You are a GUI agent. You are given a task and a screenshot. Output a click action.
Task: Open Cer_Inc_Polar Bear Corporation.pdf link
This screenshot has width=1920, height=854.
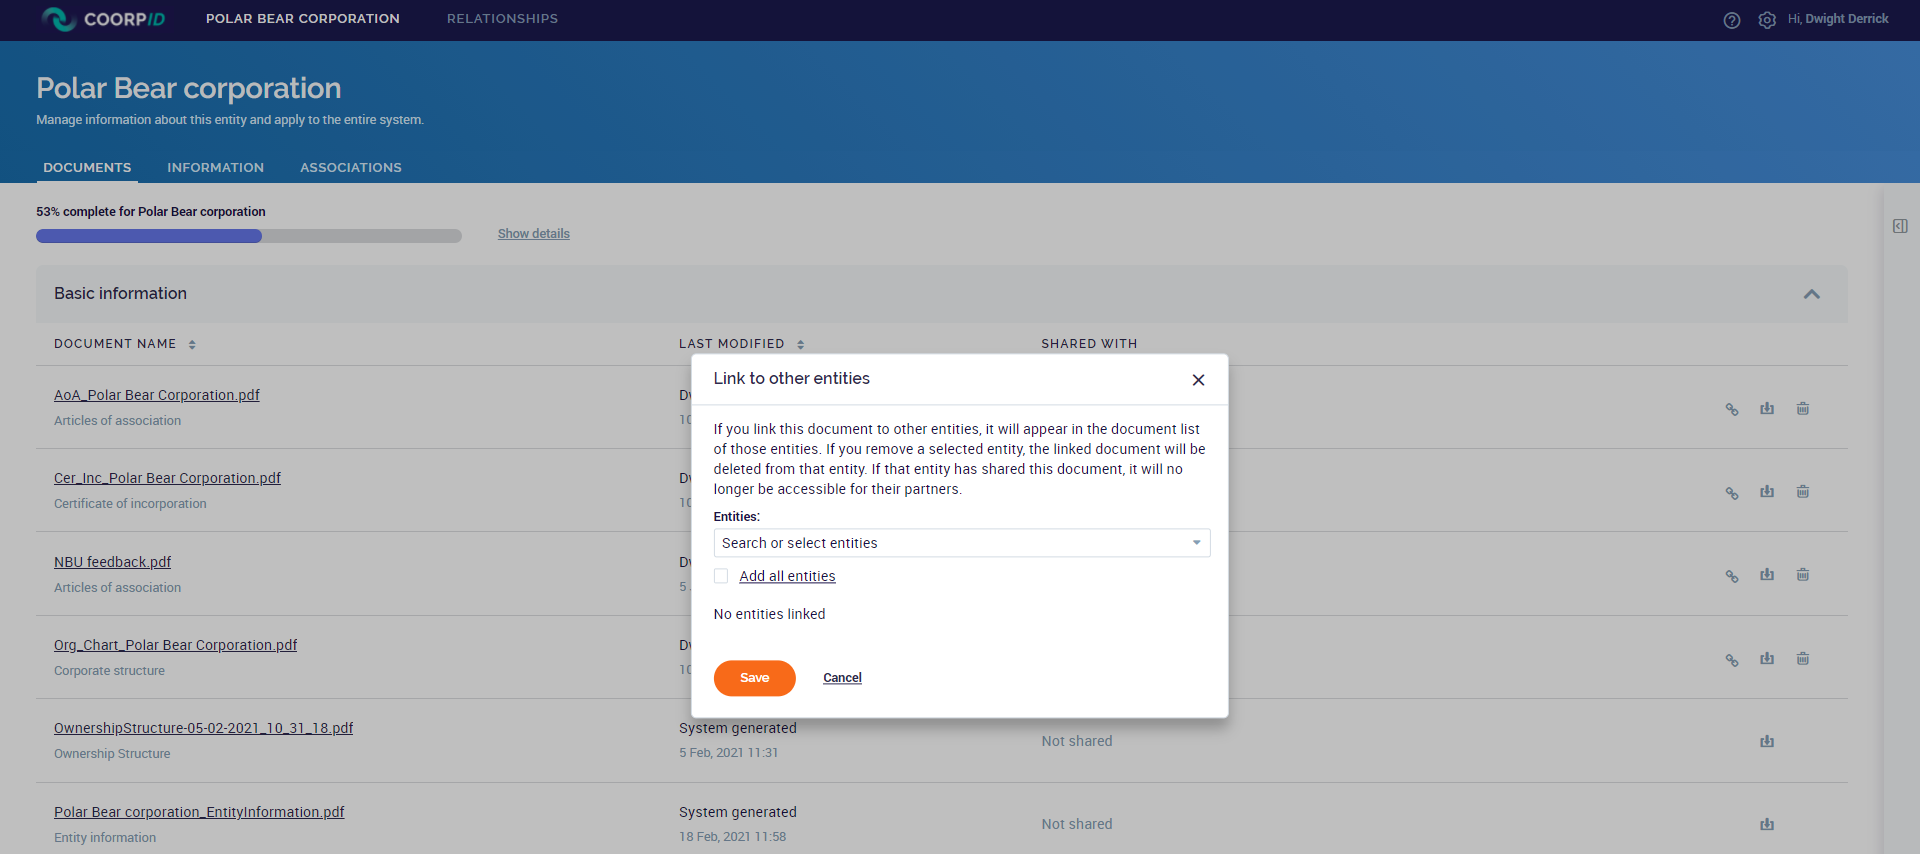(167, 478)
